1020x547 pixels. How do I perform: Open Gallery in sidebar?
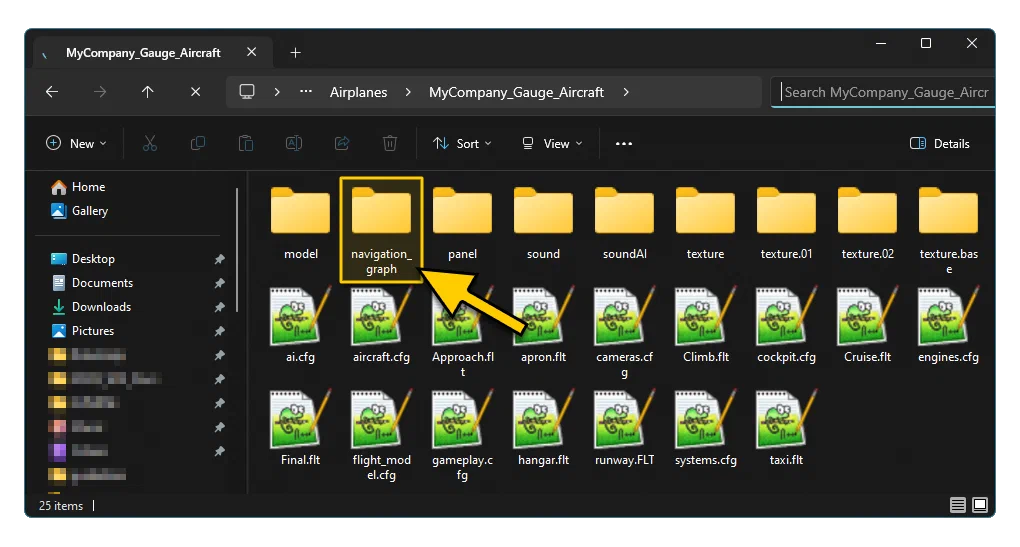(x=79, y=211)
